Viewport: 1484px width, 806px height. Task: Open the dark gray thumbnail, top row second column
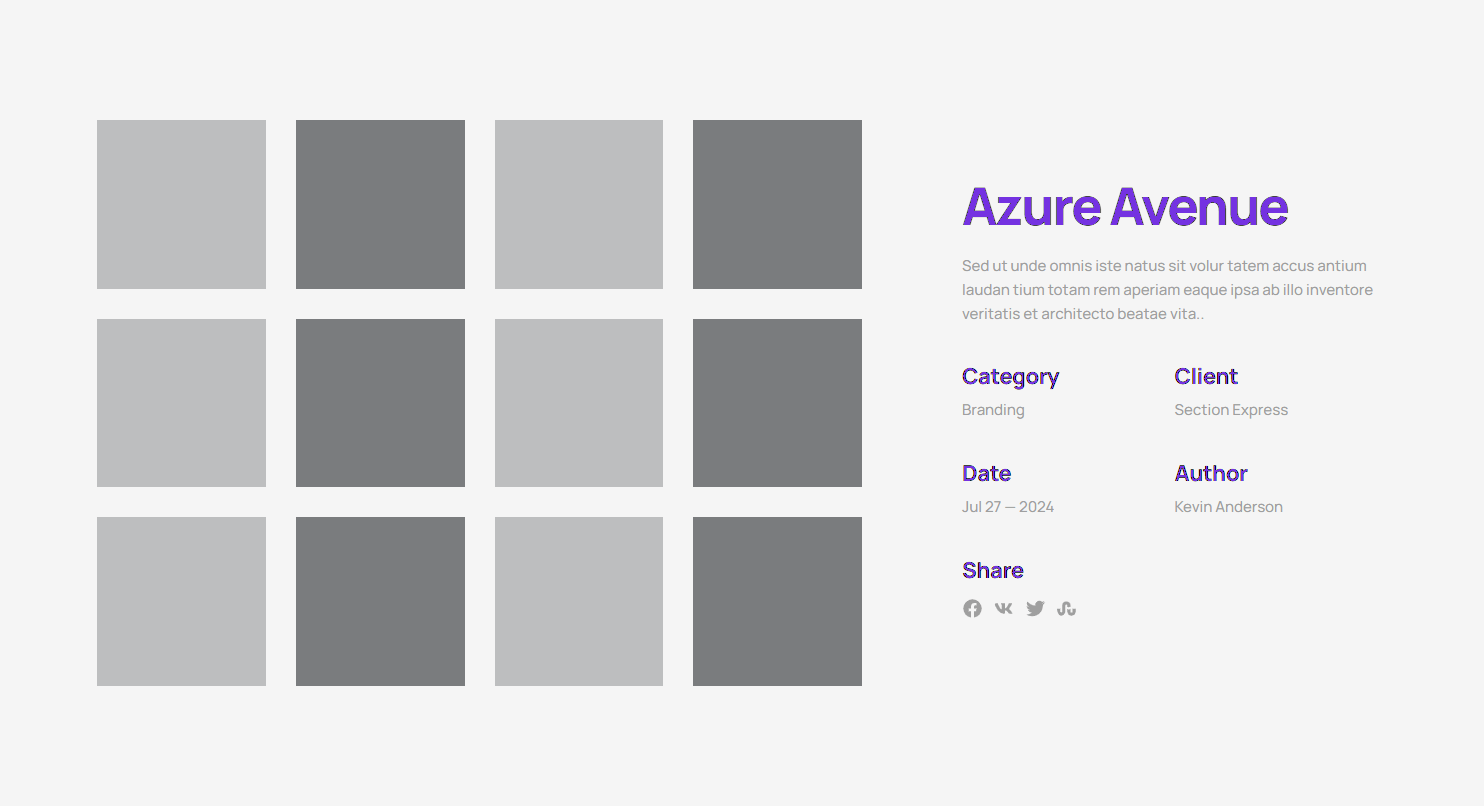point(380,204)
